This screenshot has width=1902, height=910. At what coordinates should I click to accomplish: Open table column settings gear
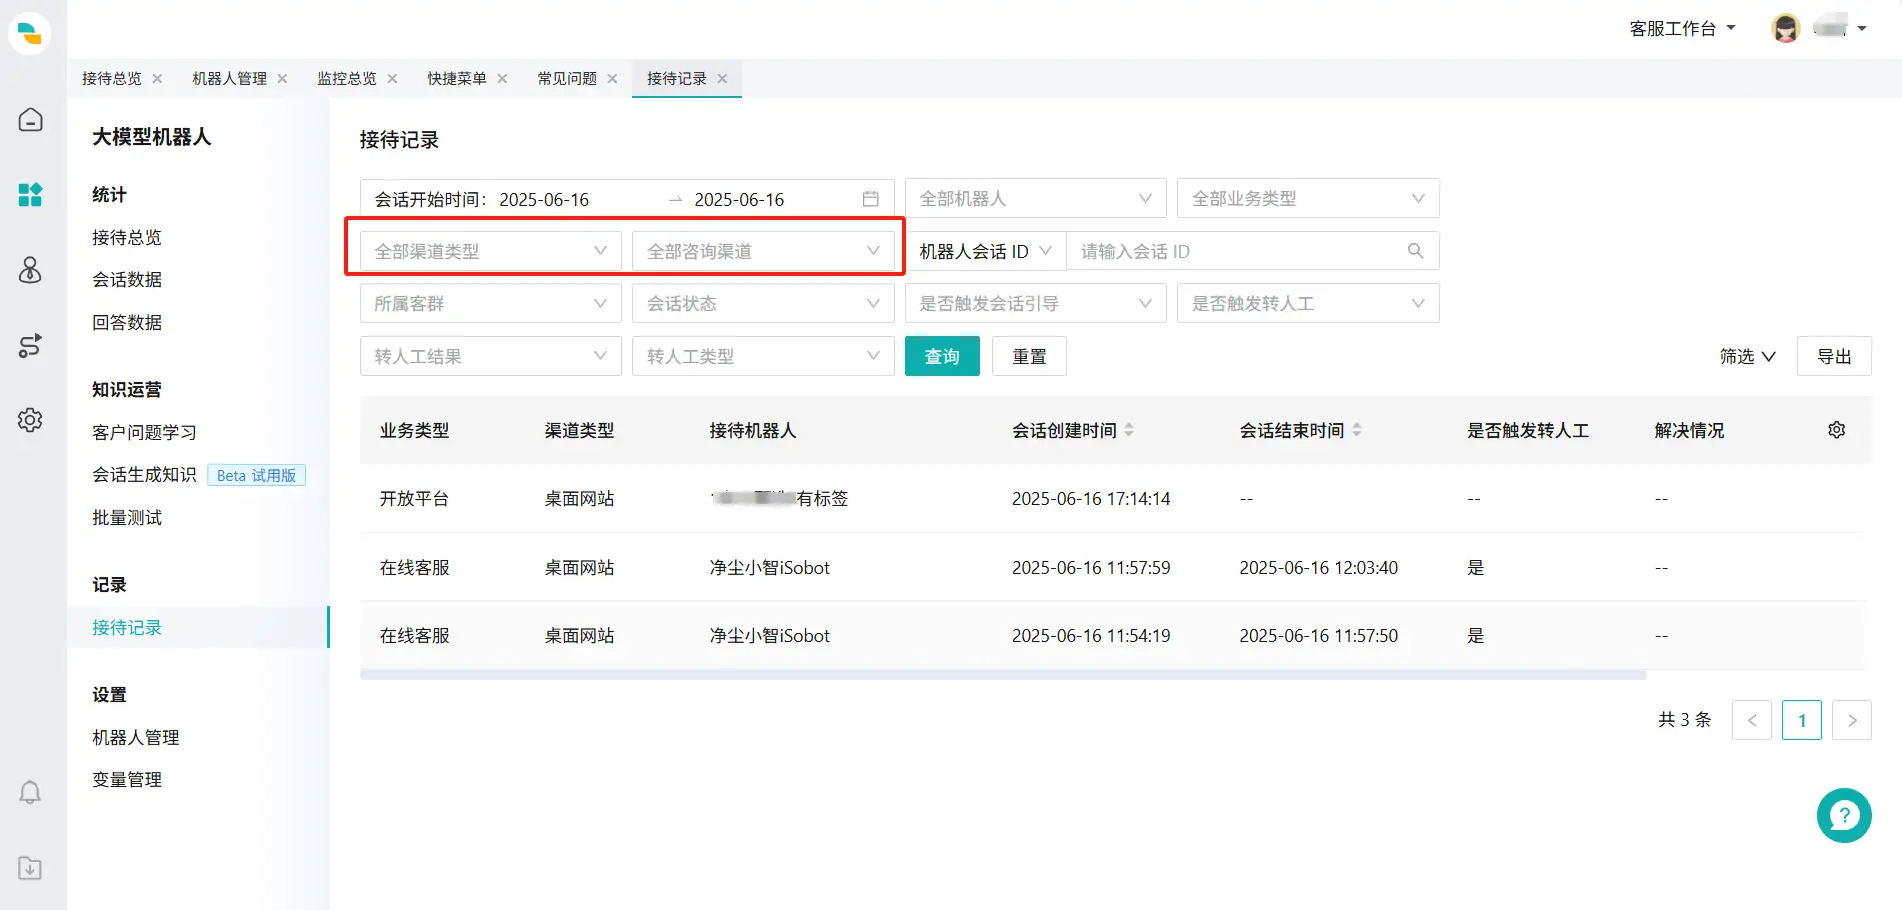[x=1837, y=430]
